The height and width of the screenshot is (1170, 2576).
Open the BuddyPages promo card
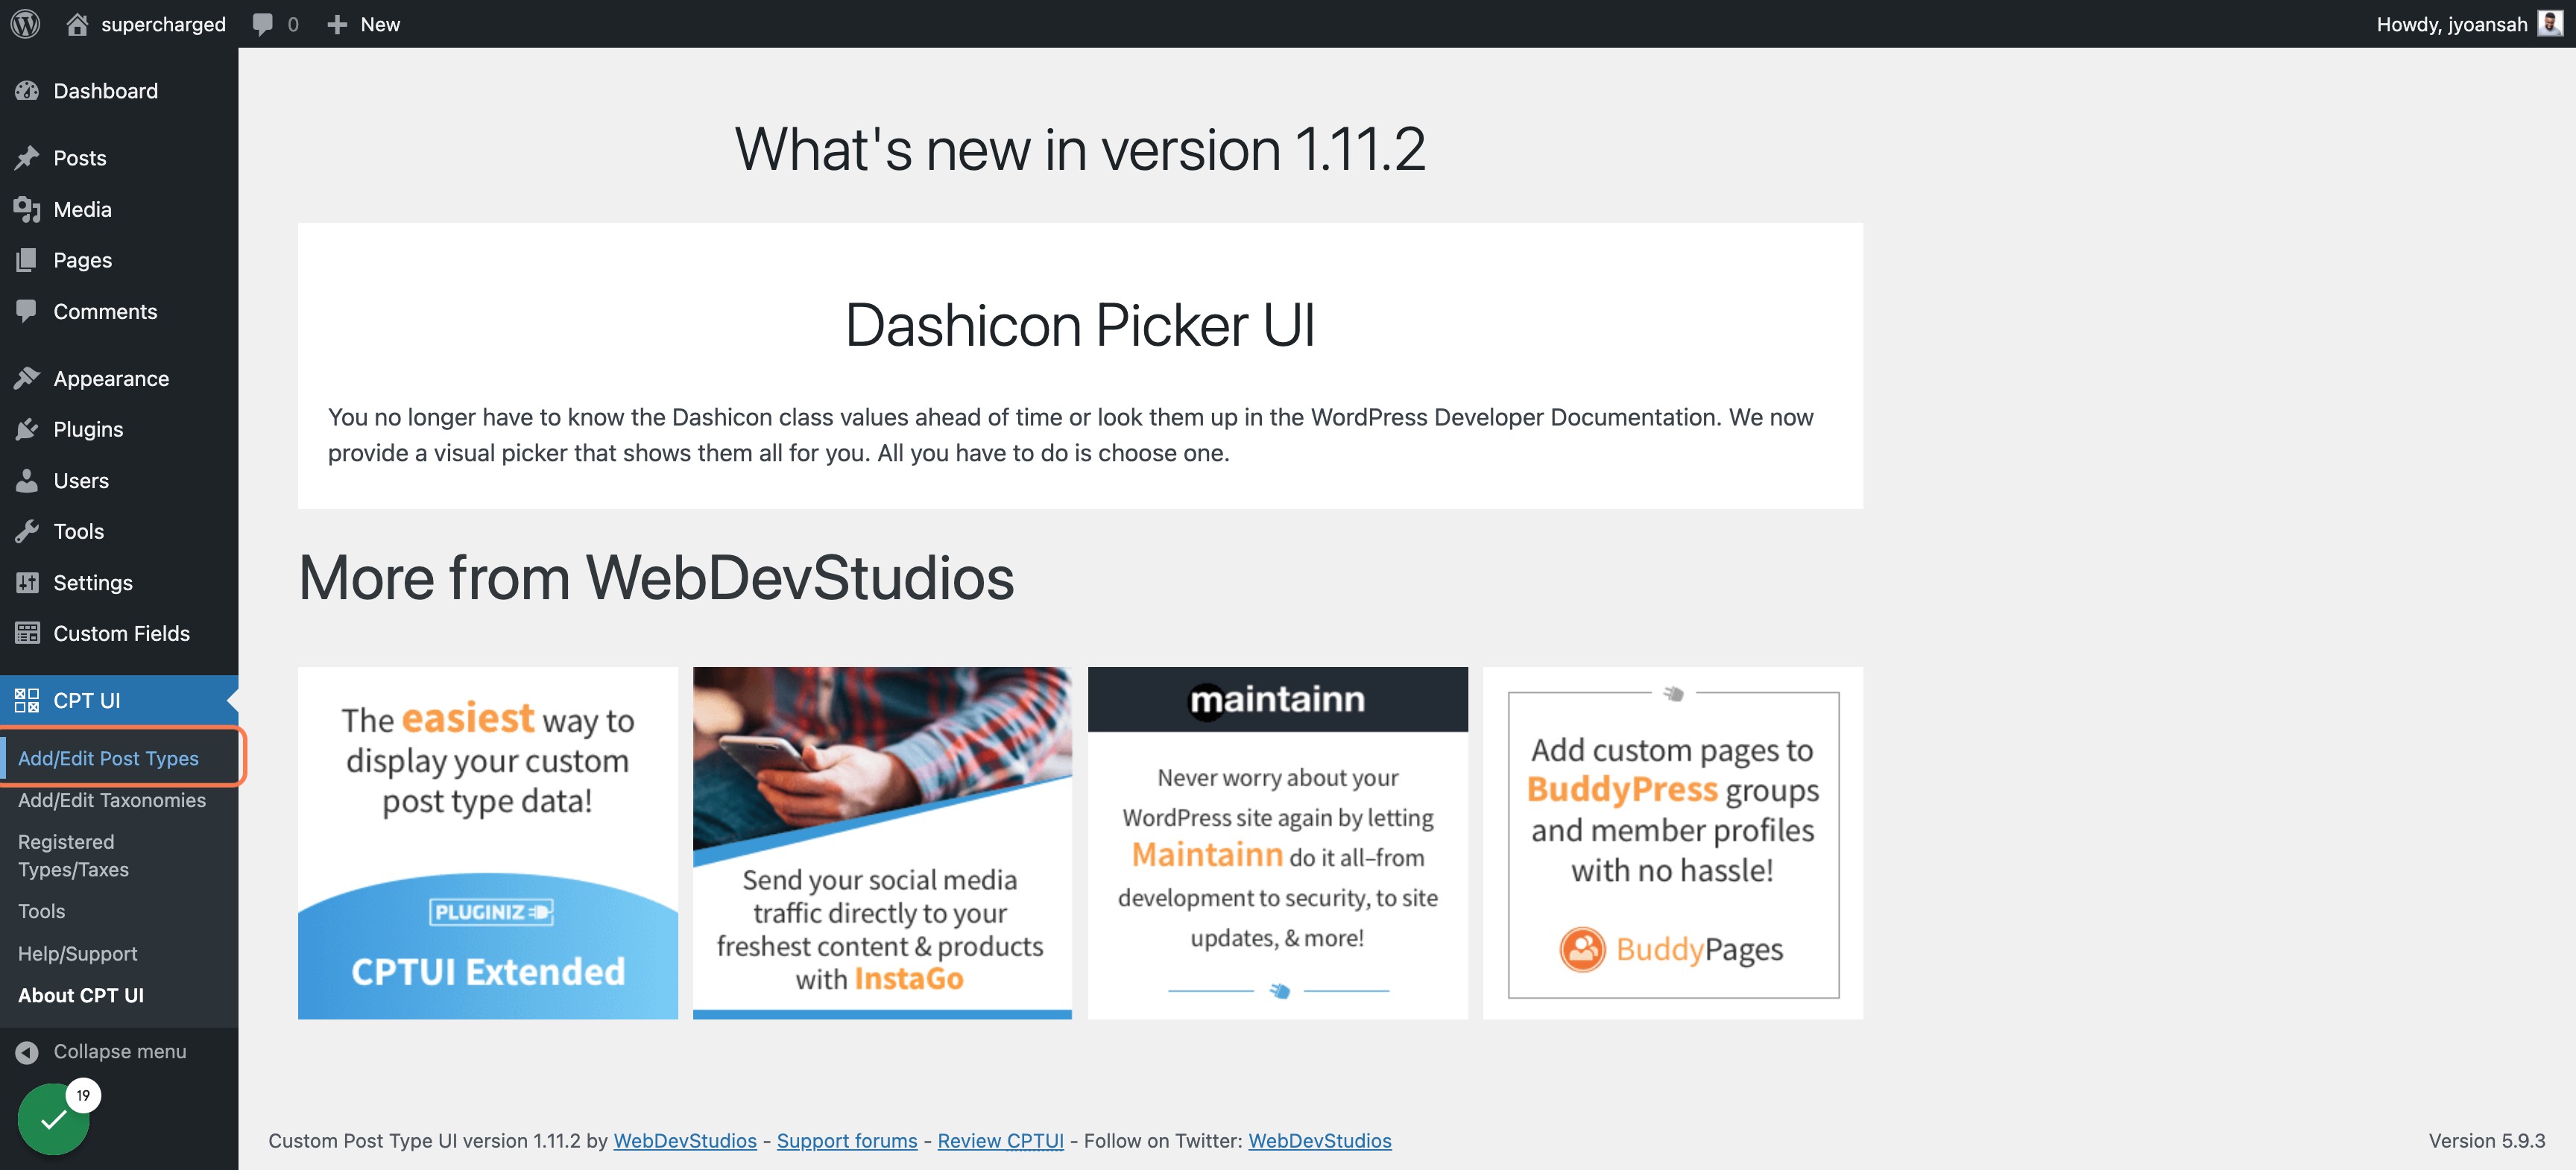1672,843
